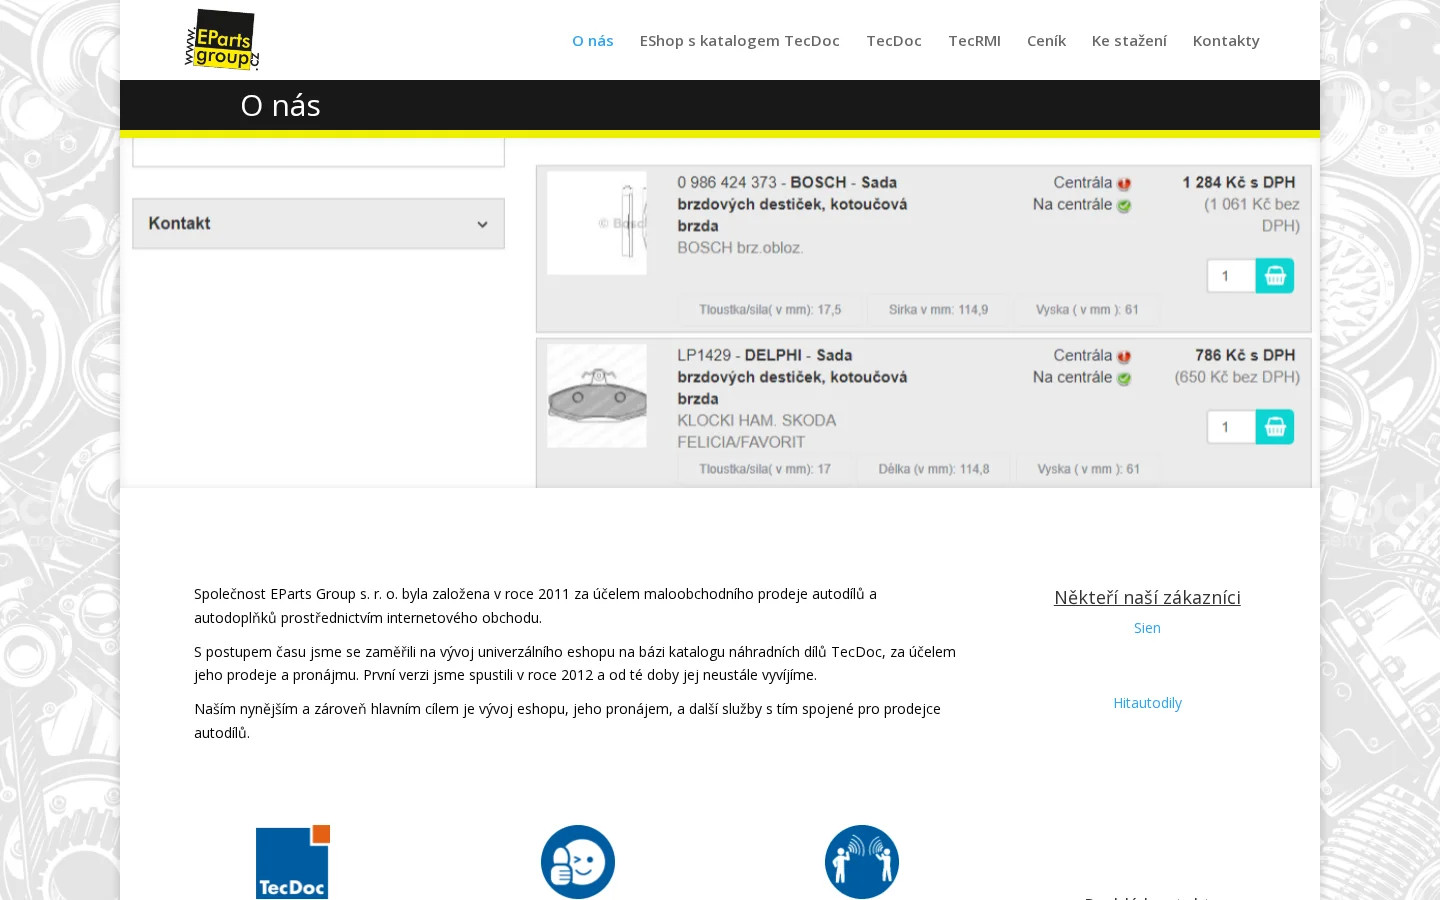The height and width of the screenshot is (900, 1440).
Task: Click red Centrála status icon for BOSCH
Action: coord(1124,184)
